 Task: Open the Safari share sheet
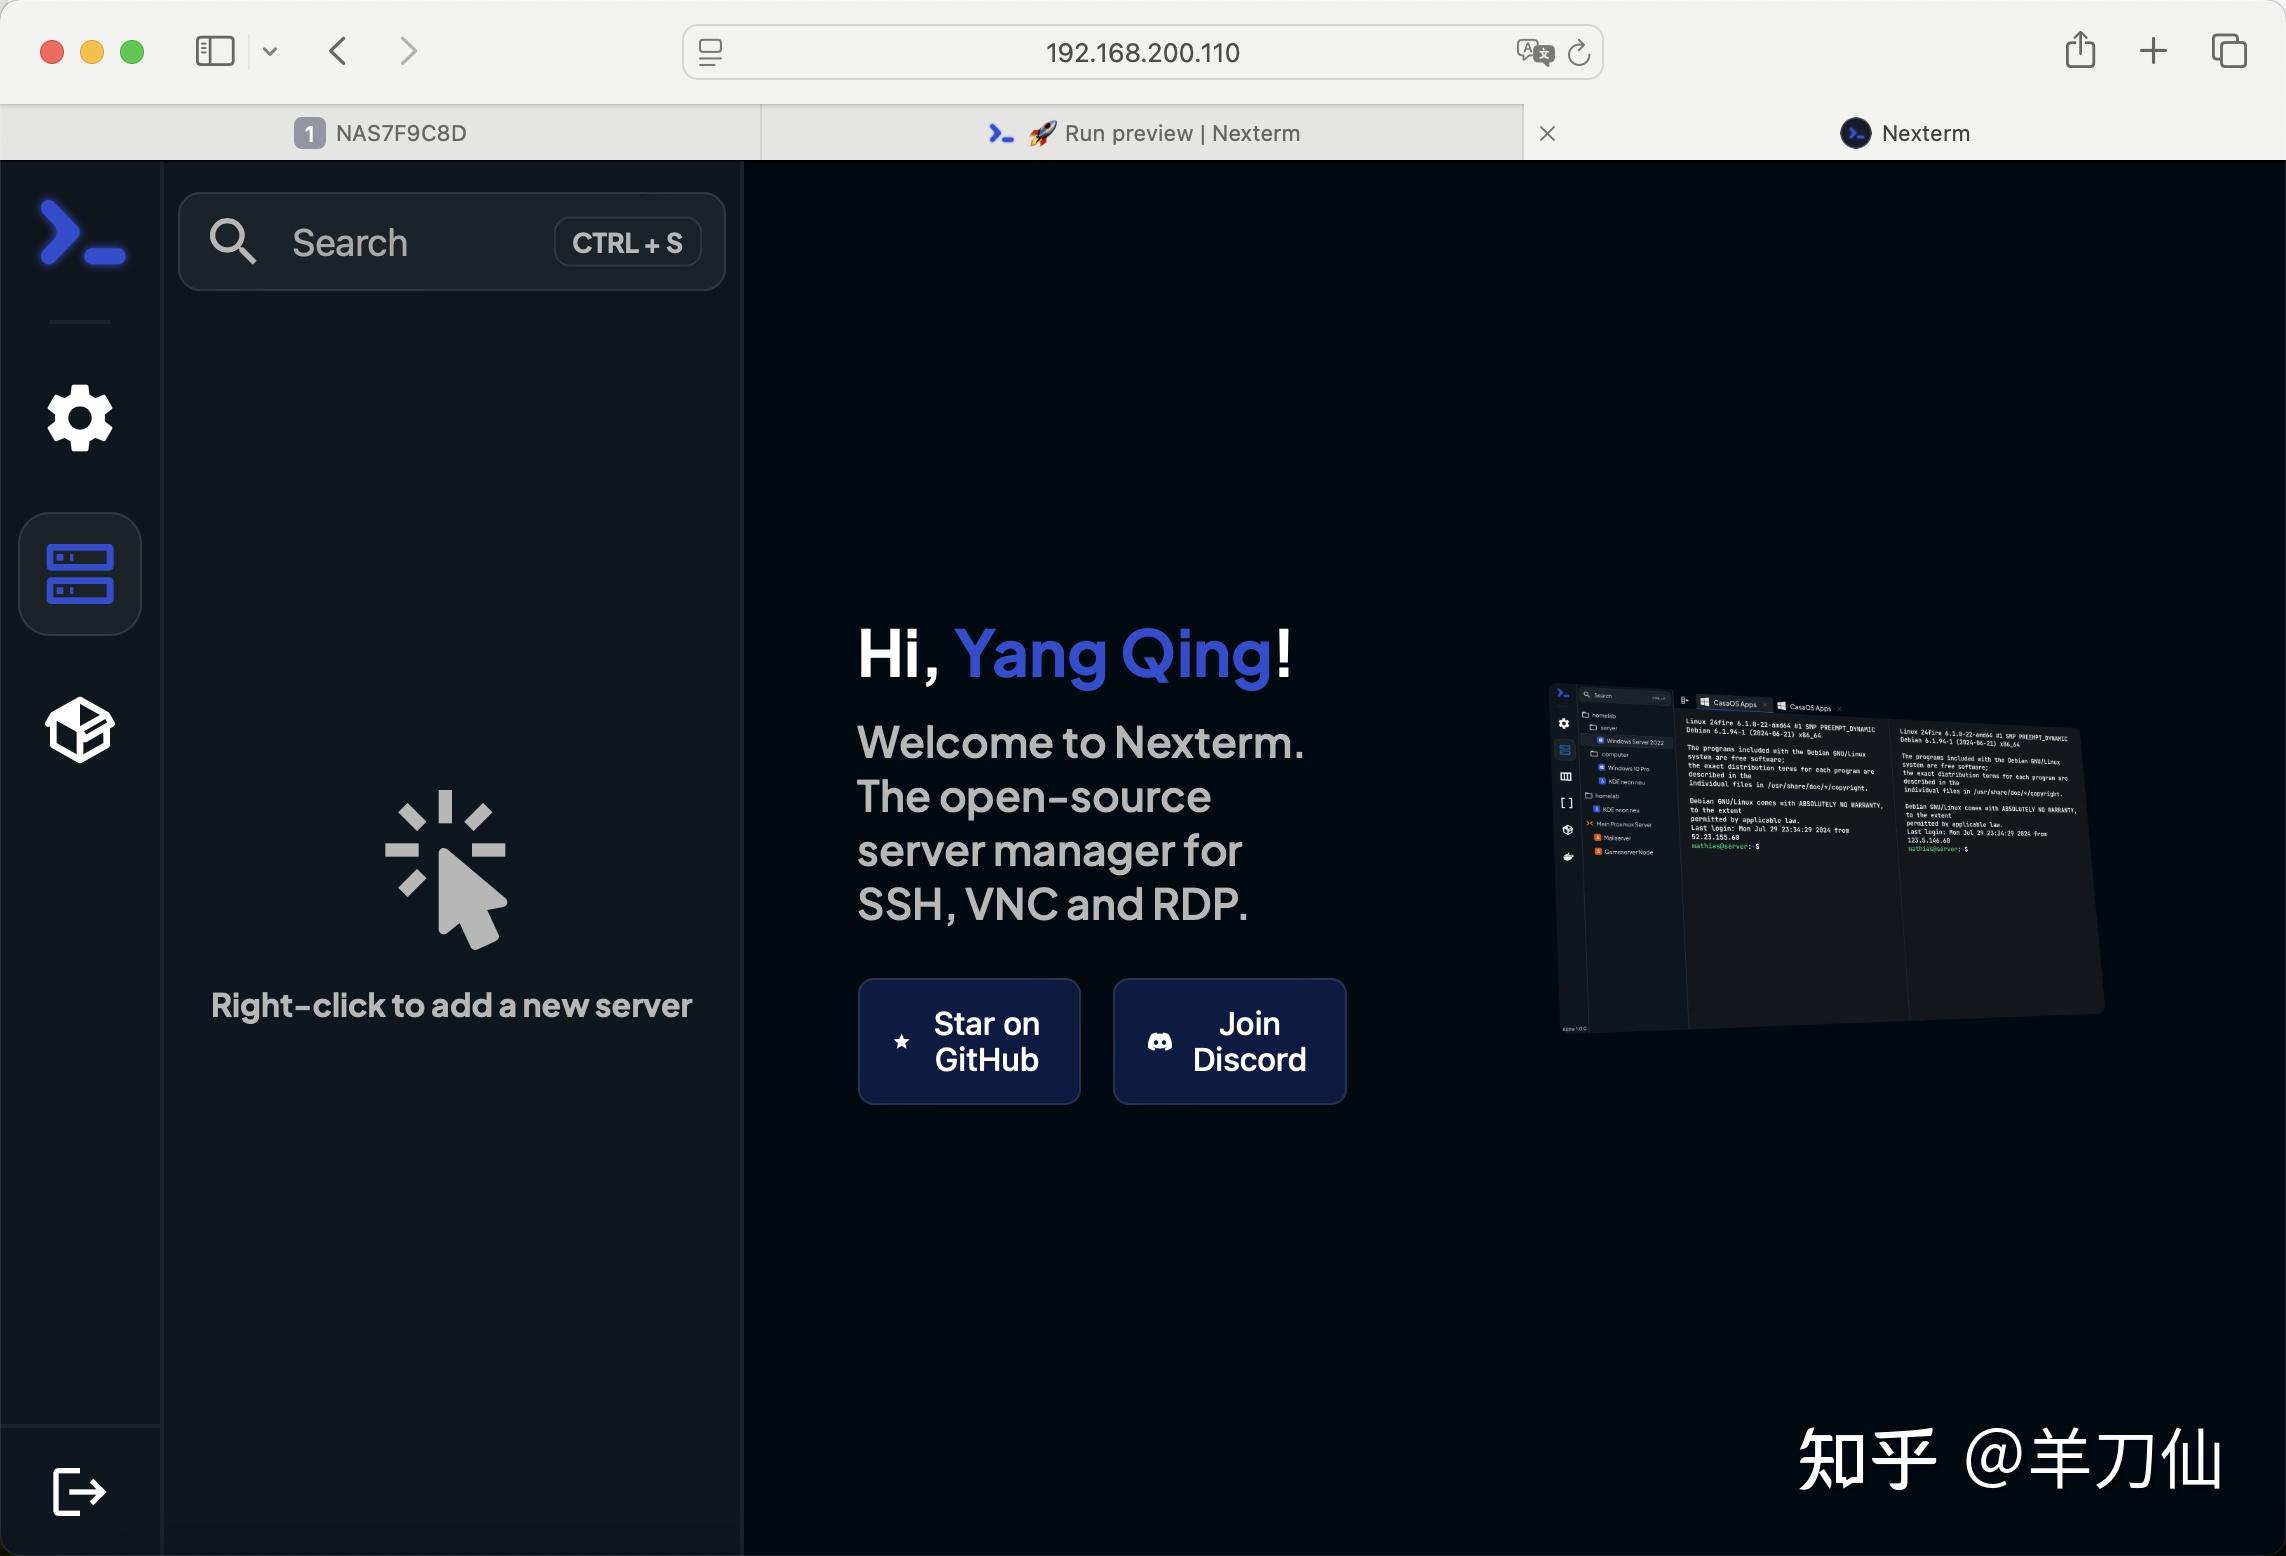2080,49
